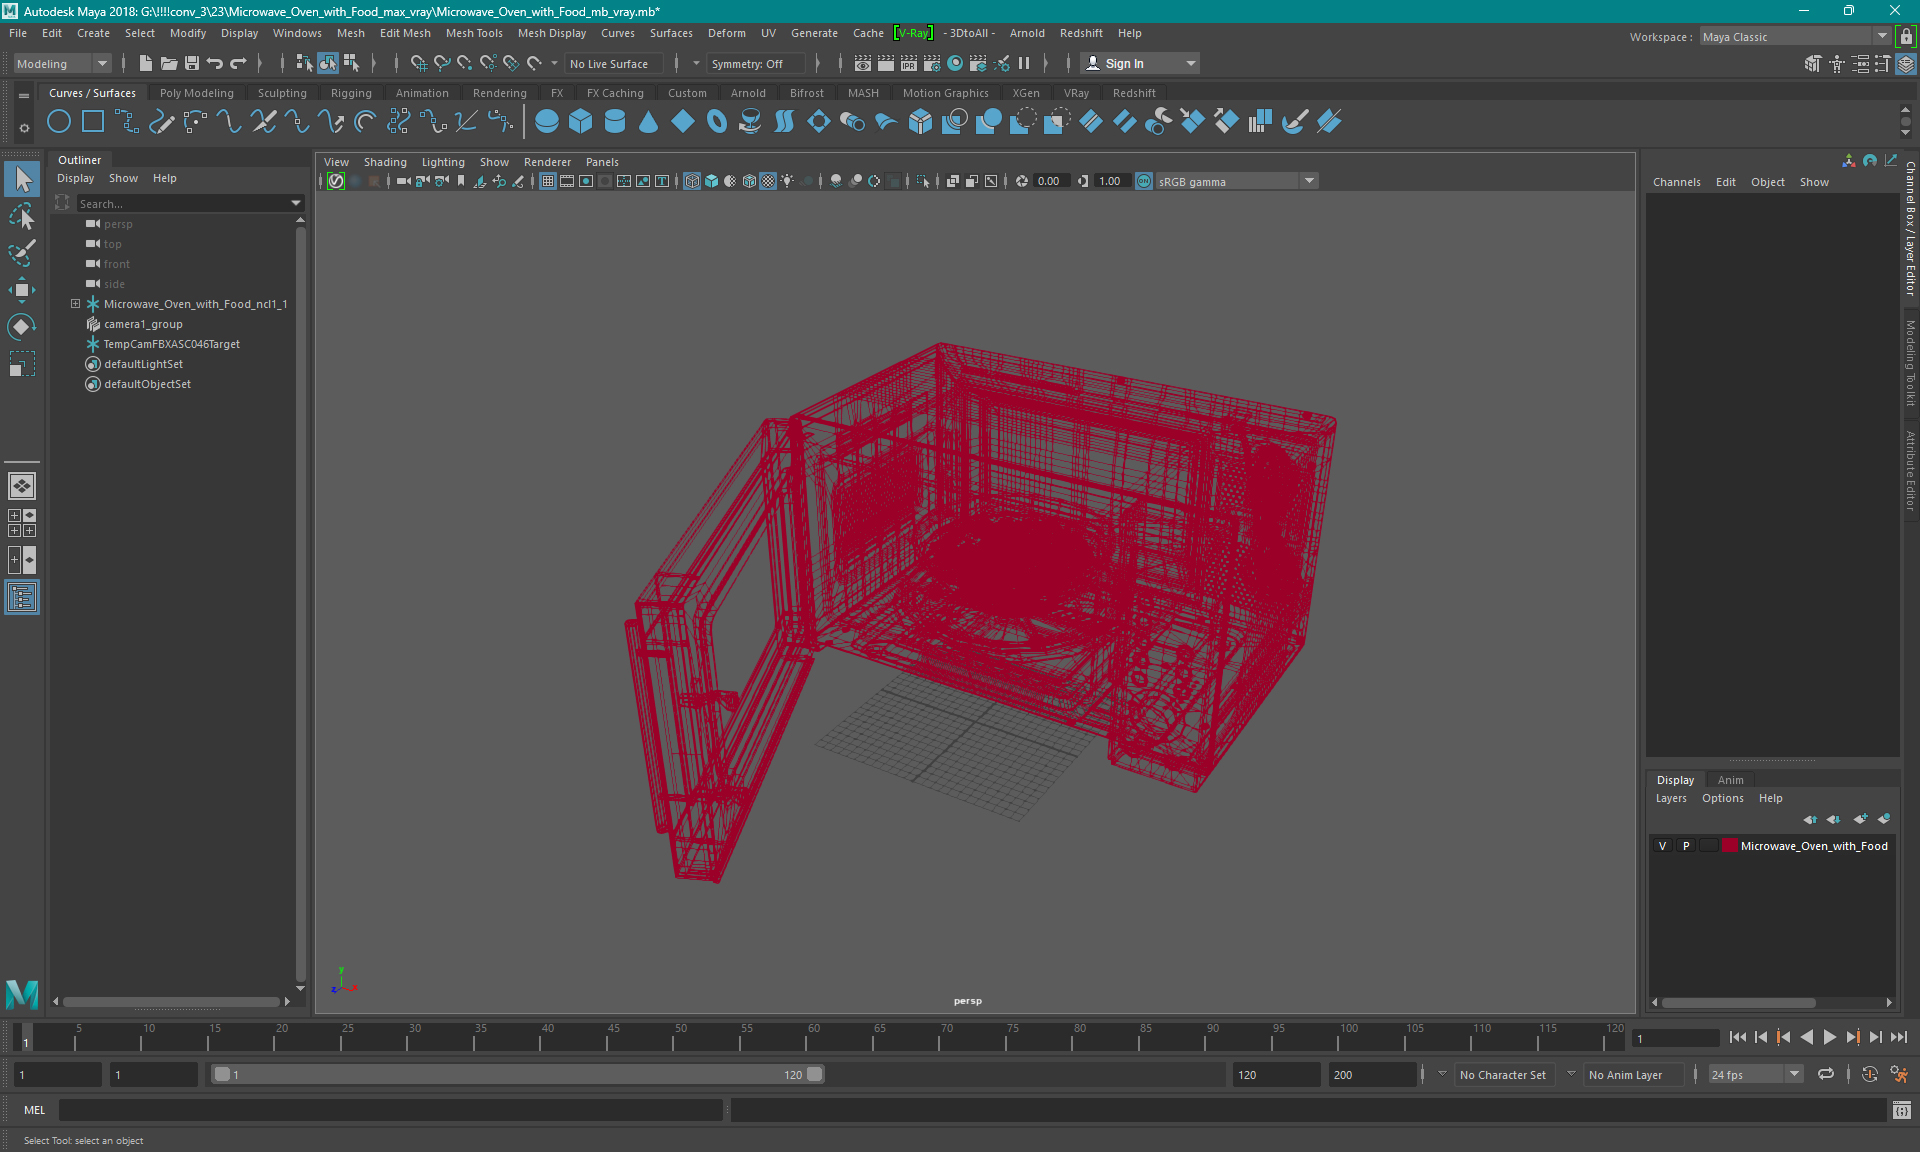The height and width of the screenshot is (1152, 1920).
Task: Open the Outliner search filter dropdown
Action: click(x=296, y=203)
